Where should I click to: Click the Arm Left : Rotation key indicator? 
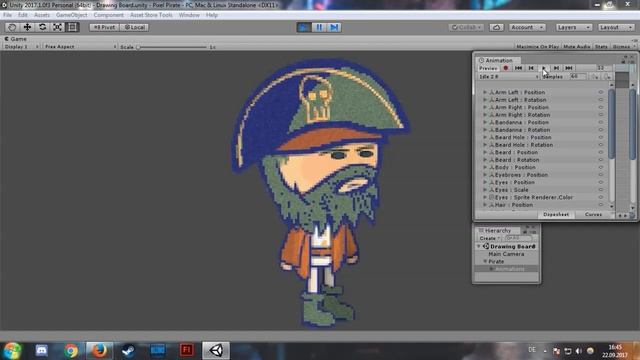601,100
